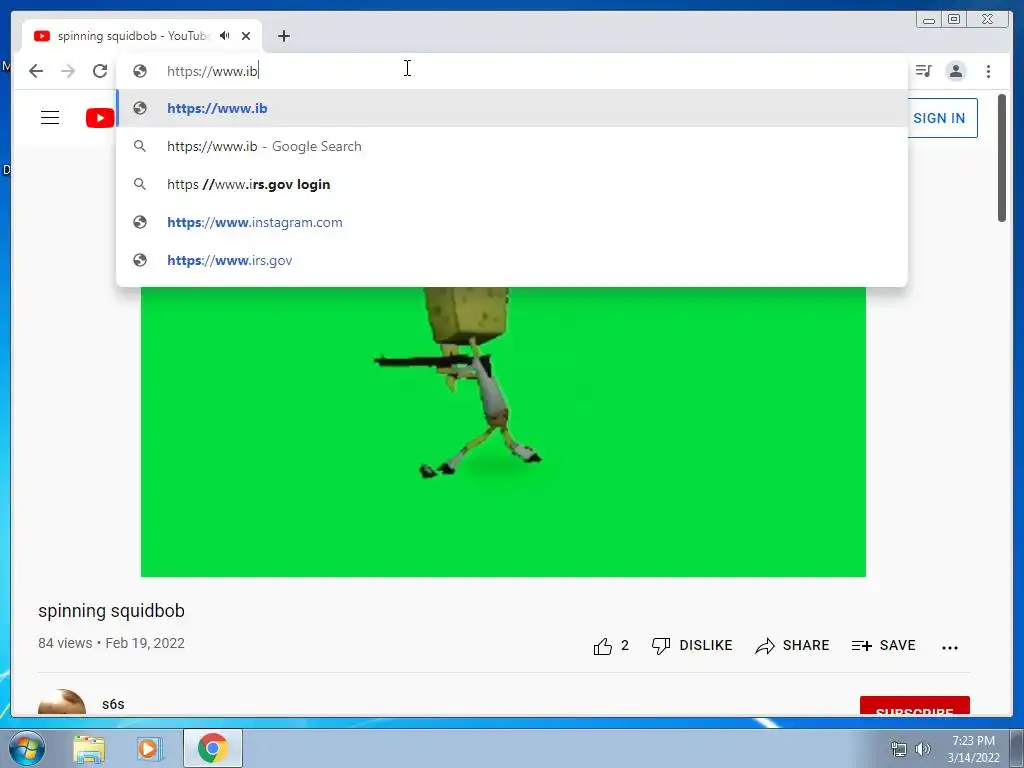Click the globe icon in address bar
This screenshot has width=1024, height=768.
click(x=140, y=71)
